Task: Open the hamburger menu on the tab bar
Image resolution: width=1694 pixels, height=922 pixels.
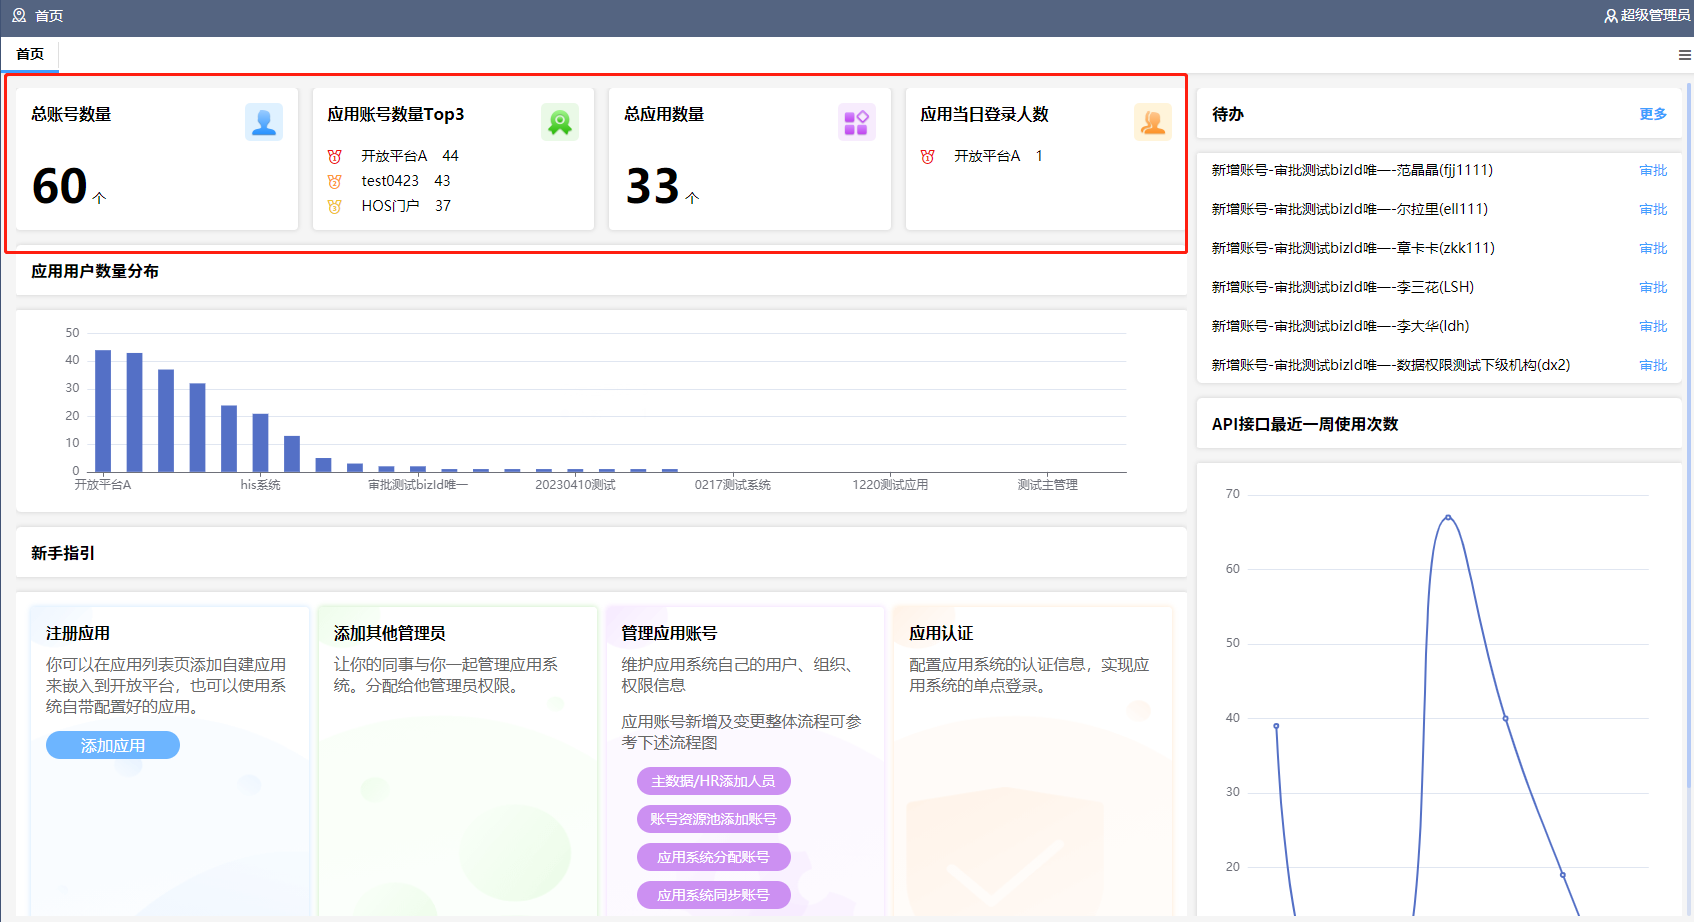Action: click(1684, 55)
